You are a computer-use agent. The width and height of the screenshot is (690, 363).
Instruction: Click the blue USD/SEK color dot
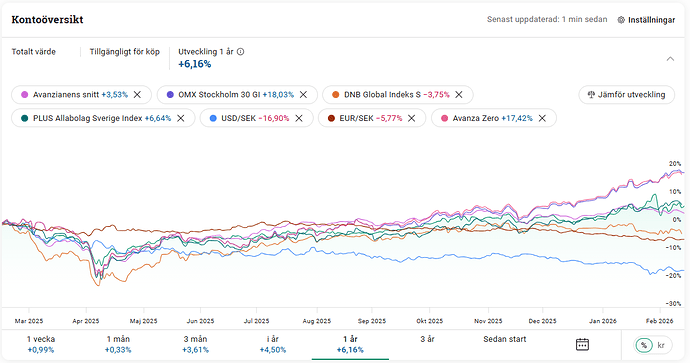213,118
